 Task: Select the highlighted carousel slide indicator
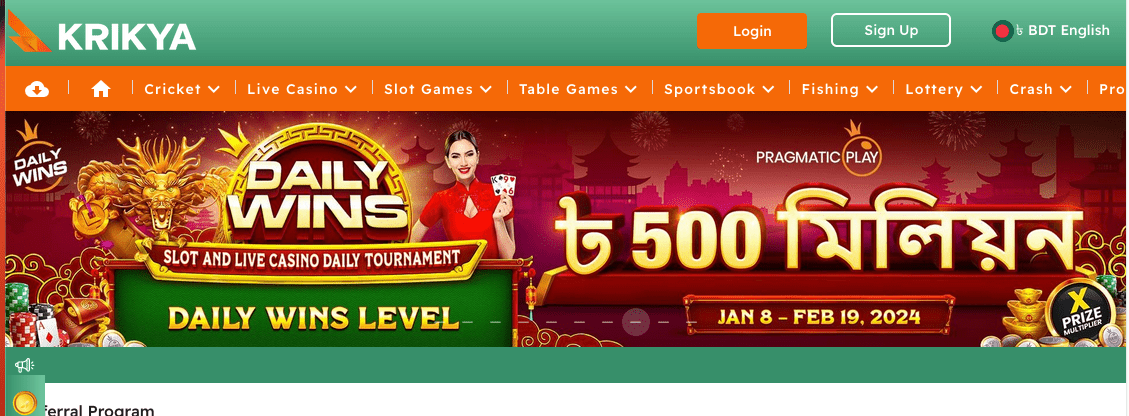(x=636, y=322)
